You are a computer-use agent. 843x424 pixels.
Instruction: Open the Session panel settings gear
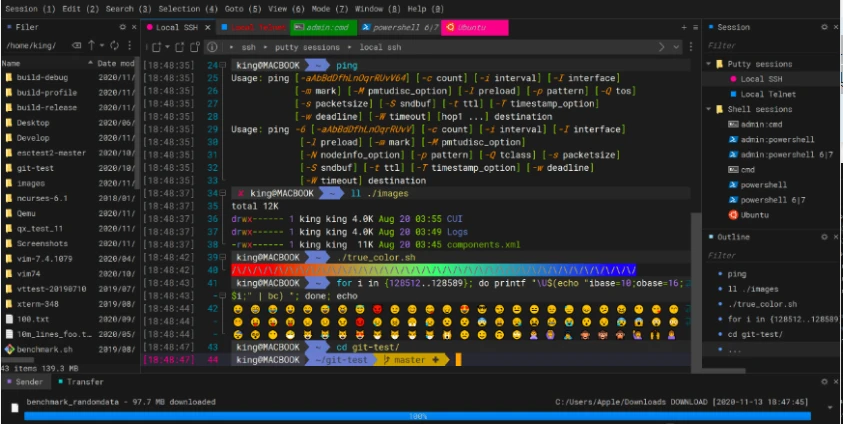click(x=823, y=27)
